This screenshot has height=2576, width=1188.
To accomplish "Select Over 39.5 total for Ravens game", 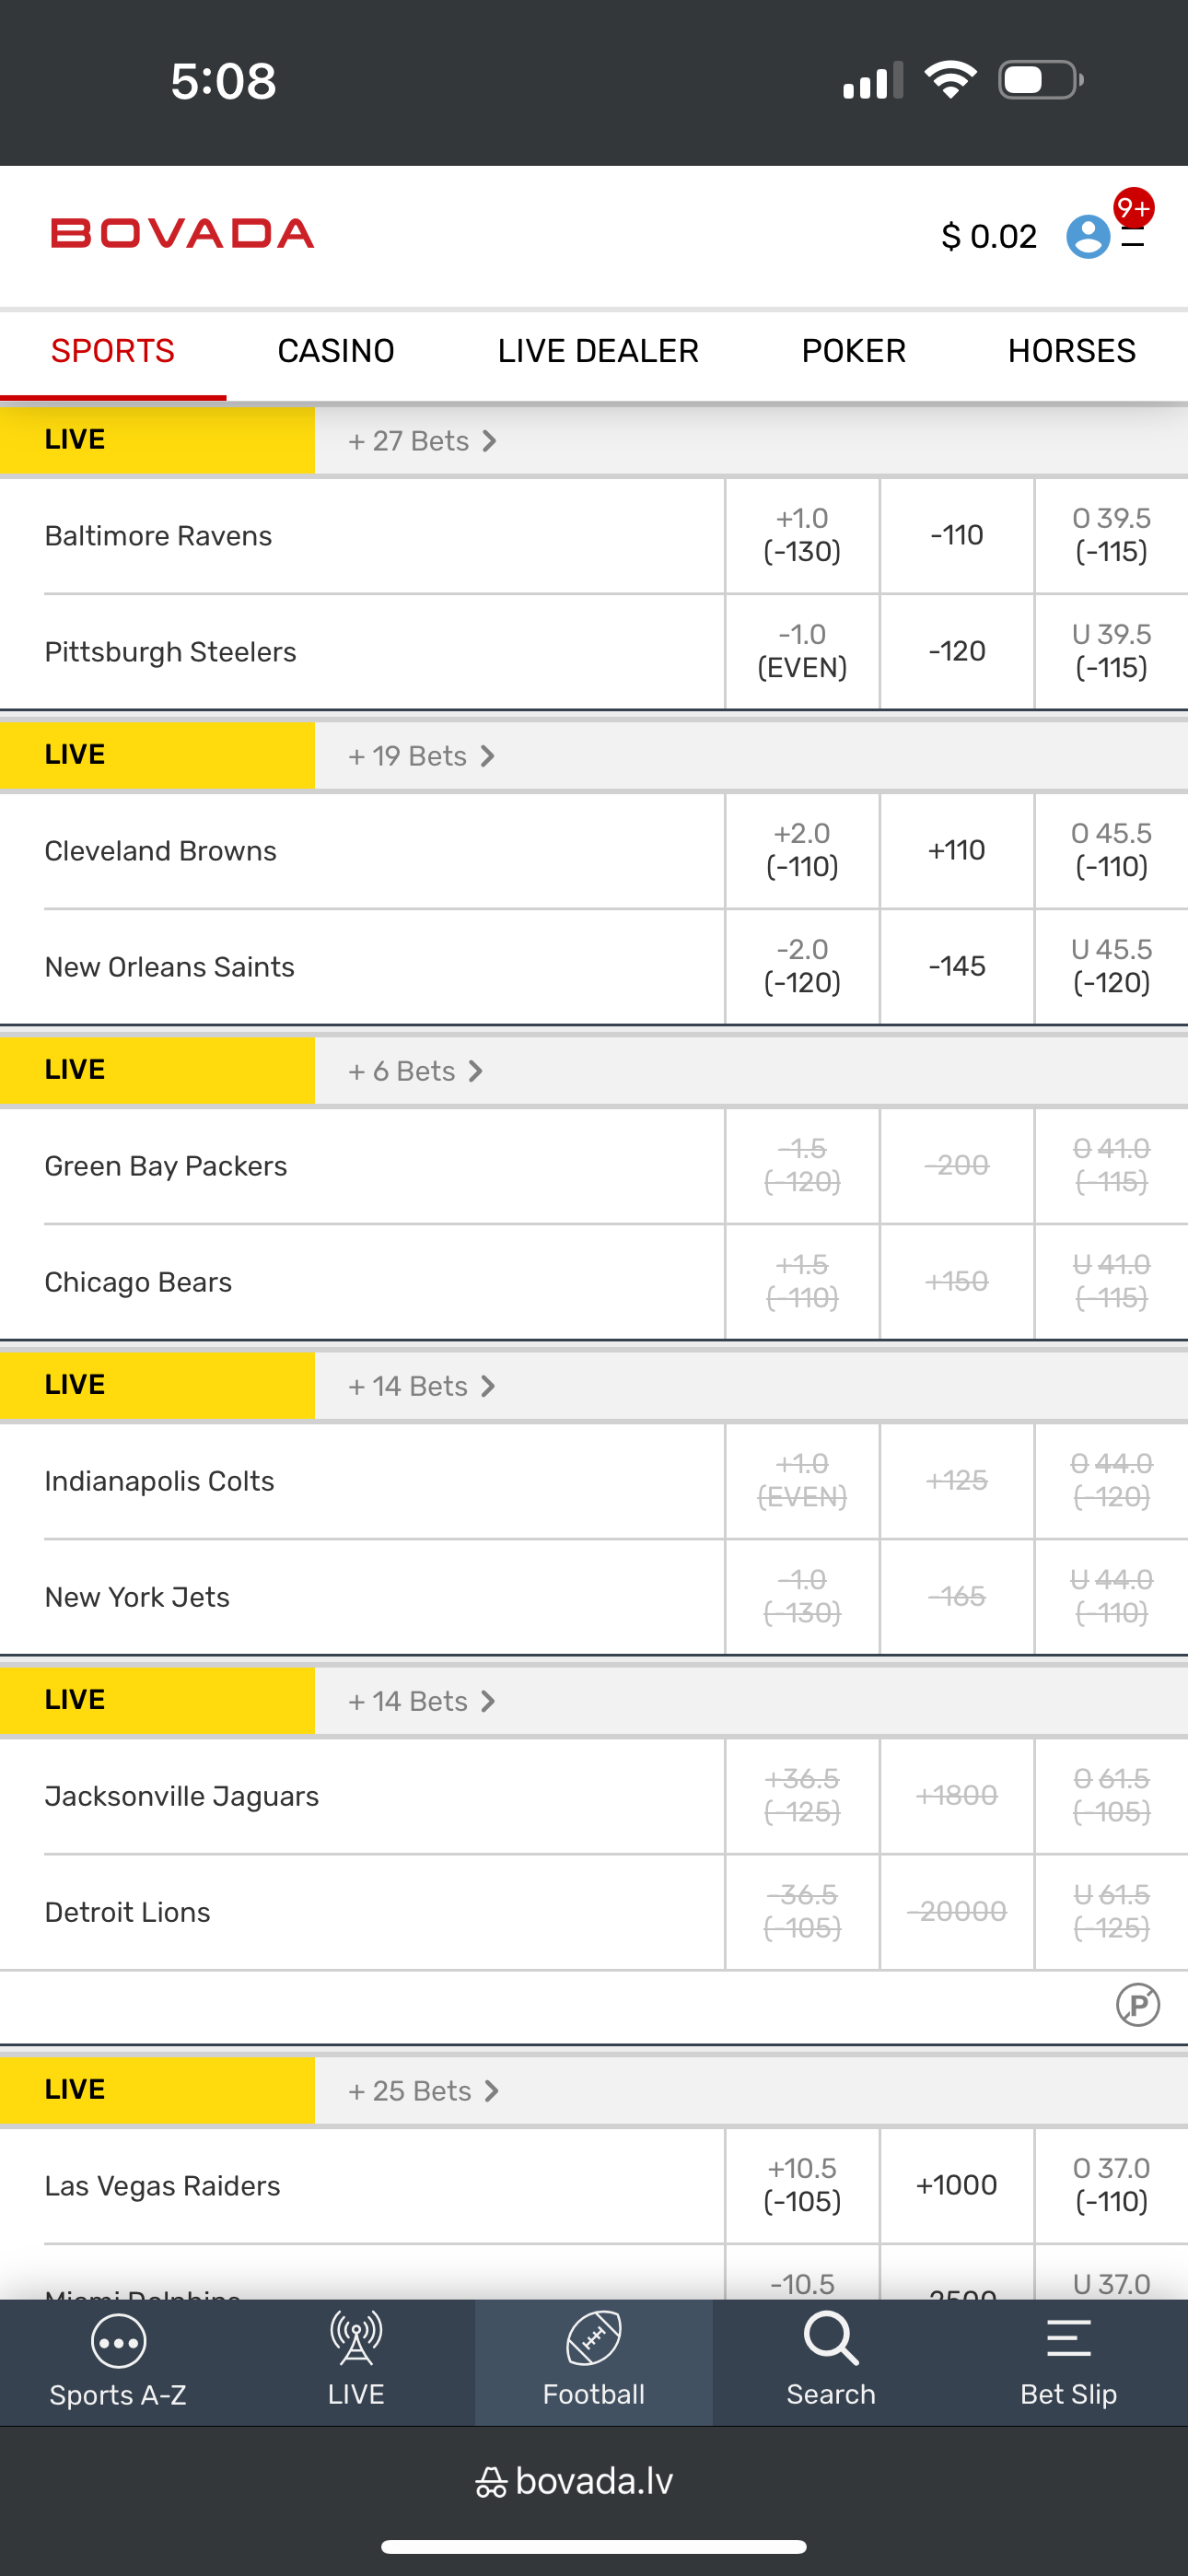I will 1111,536.
